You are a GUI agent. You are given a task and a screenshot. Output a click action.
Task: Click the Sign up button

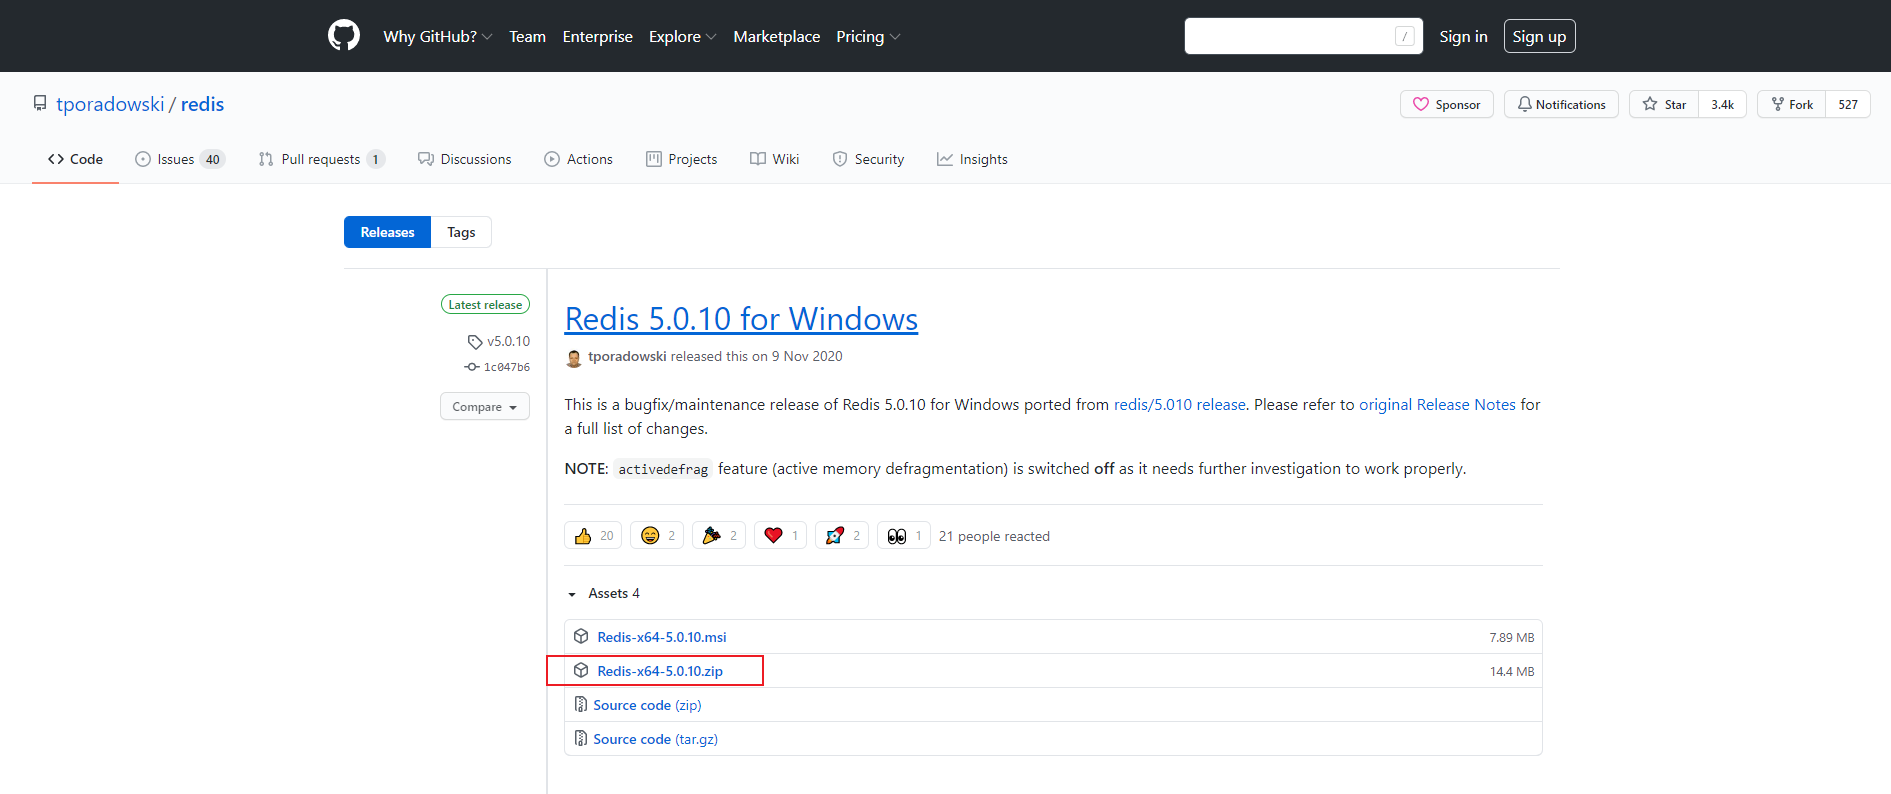point(1539,36)
